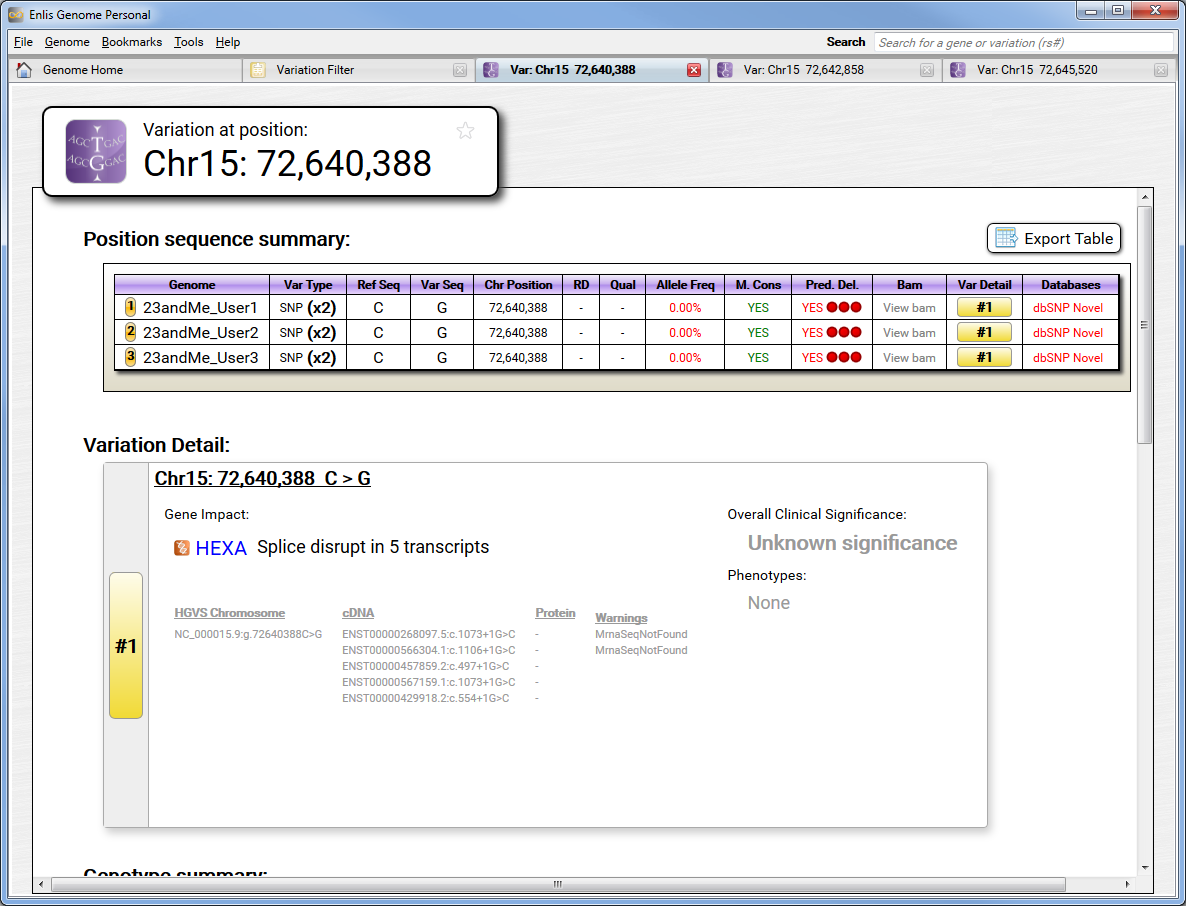Click the horizontal scrollbar thumb

[558, 884]
